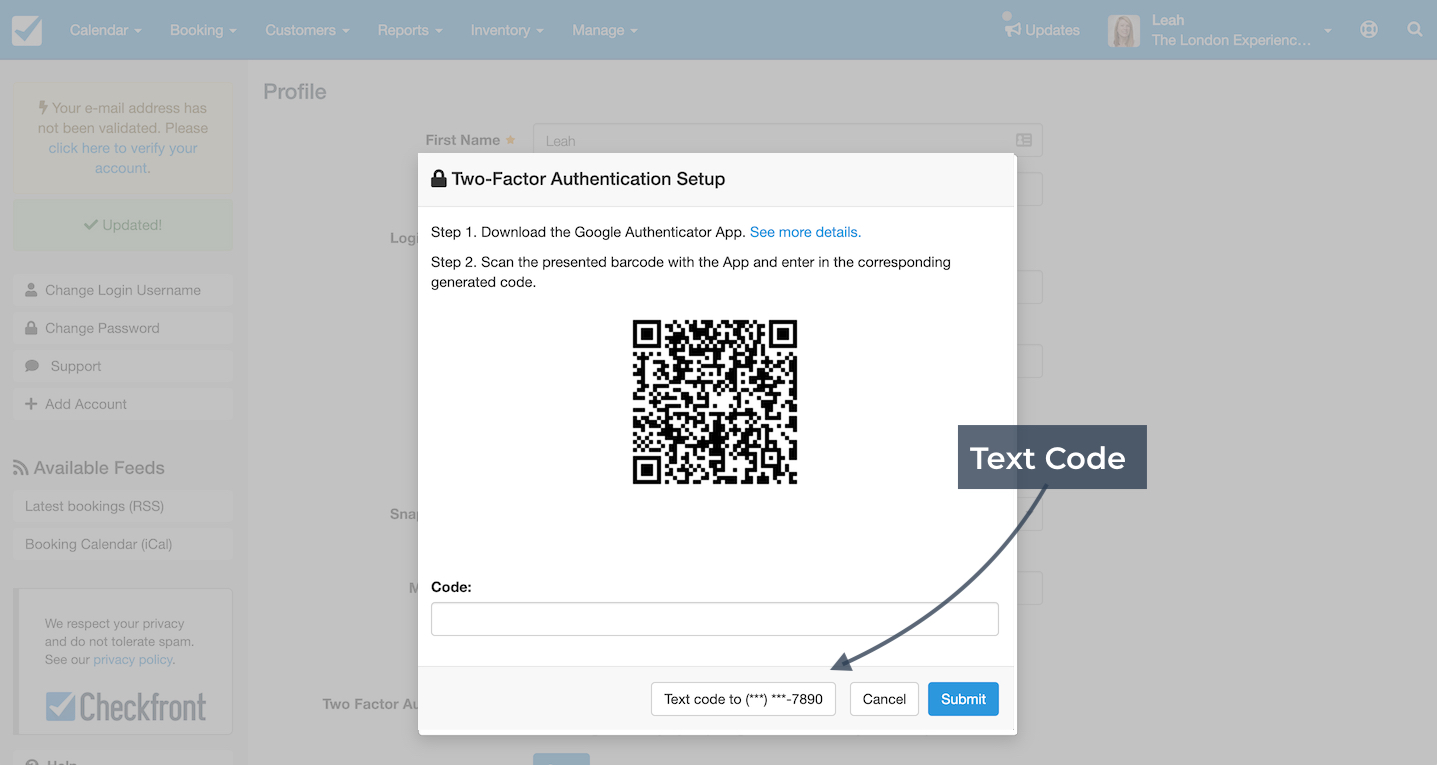Open the privacy policy link
This screenshot has width=1437, height=765.
click(x=133, y=660)
